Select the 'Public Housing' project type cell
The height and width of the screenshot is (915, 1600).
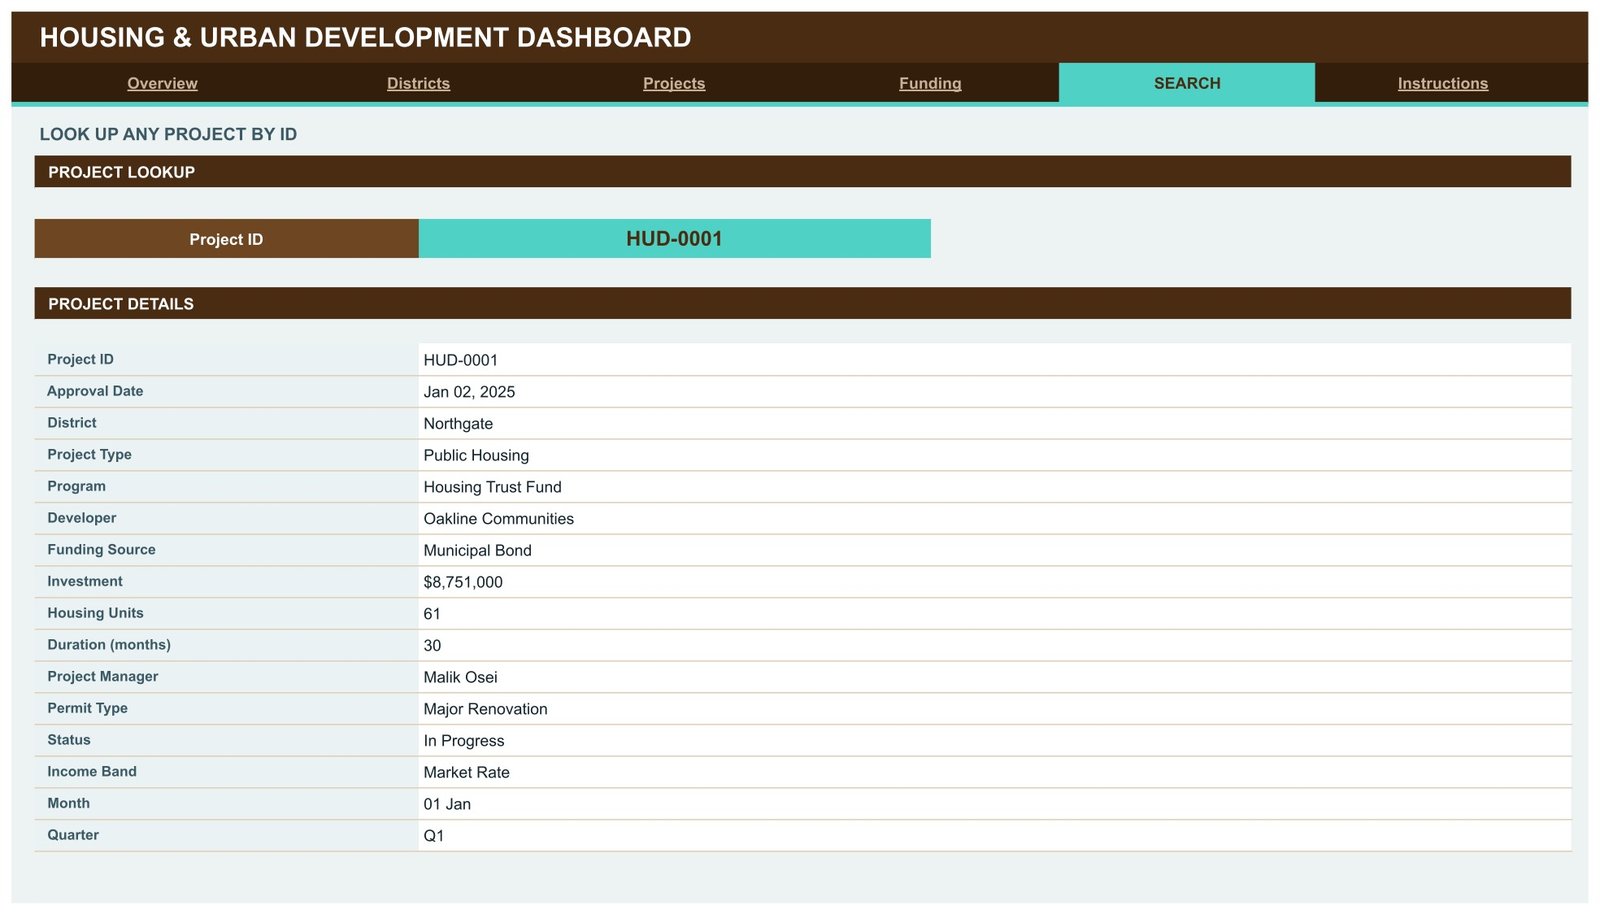(995, 455)
